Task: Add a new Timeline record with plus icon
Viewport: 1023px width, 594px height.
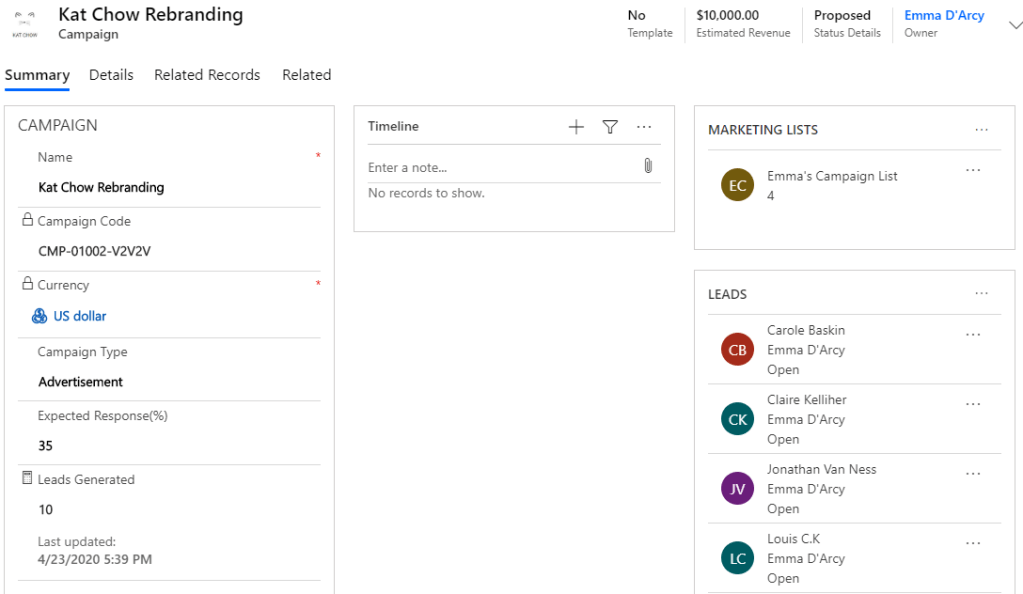Action: point(576,127)
